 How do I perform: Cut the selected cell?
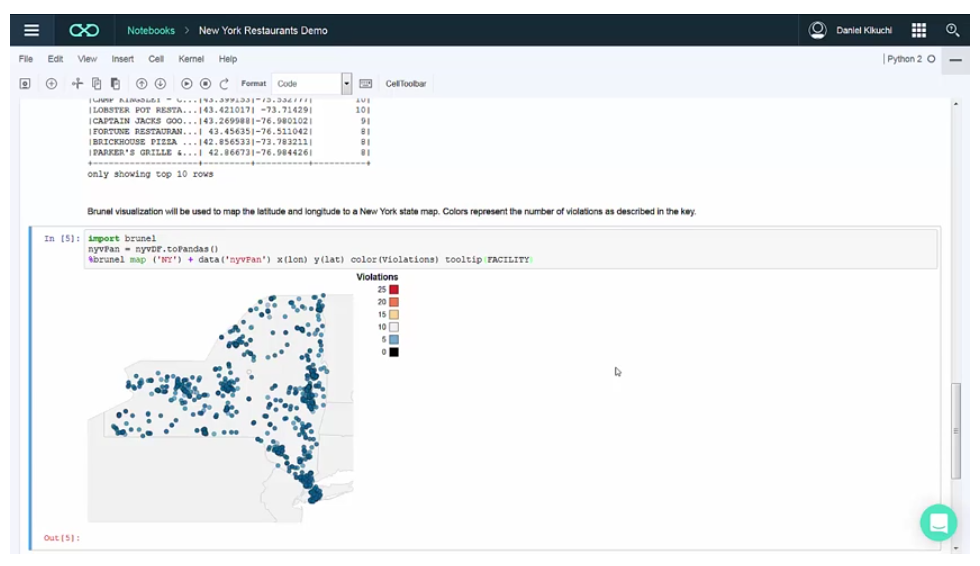click(x=78, y=84)
